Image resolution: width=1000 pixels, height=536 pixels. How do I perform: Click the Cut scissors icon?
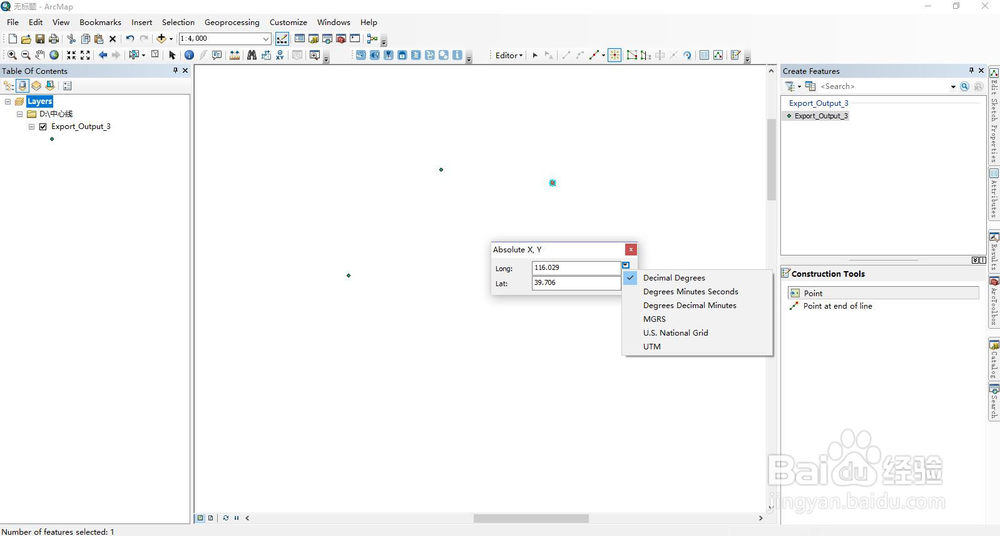tap(71, 39)
